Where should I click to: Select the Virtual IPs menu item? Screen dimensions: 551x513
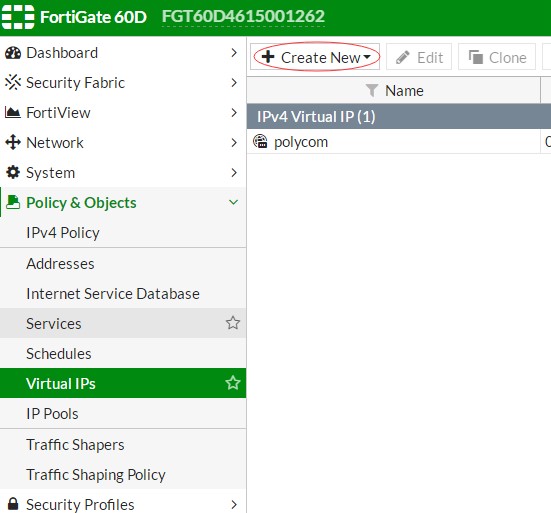click(123, 383)
